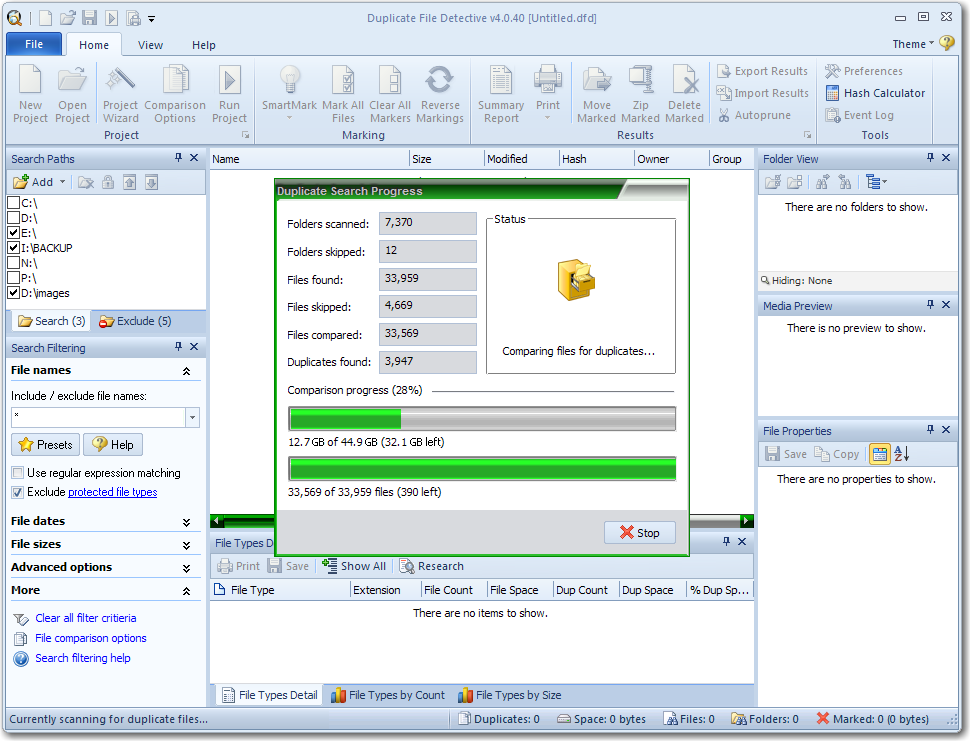Open the file names filter combo dropdown
This screenshot has height=741, width=970.
[192, 418]
